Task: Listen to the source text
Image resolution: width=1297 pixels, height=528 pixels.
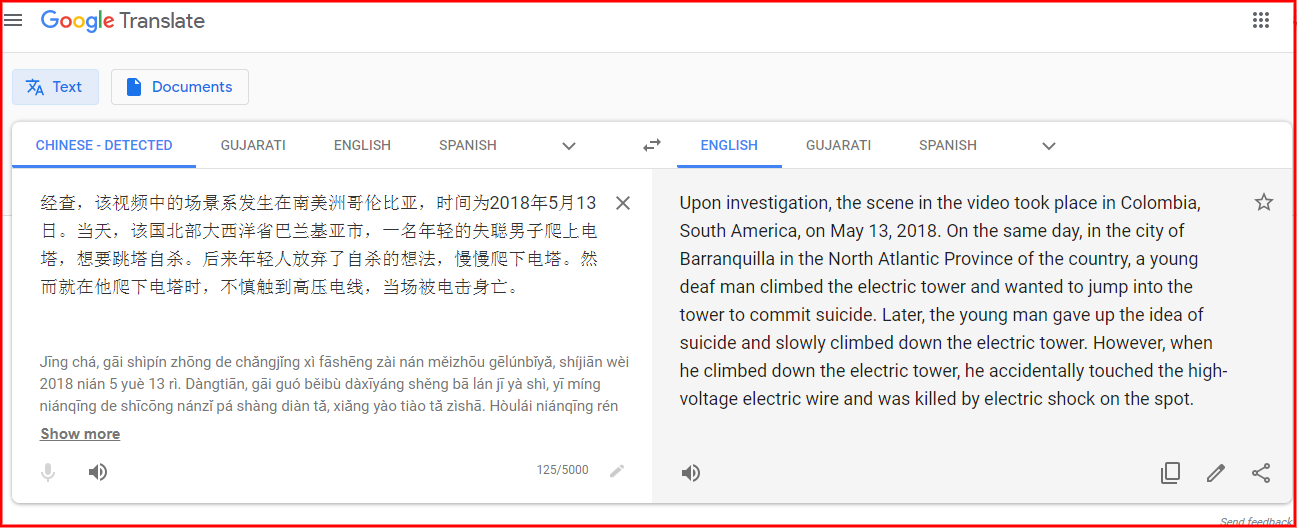Action: click(x=98, y=471)
